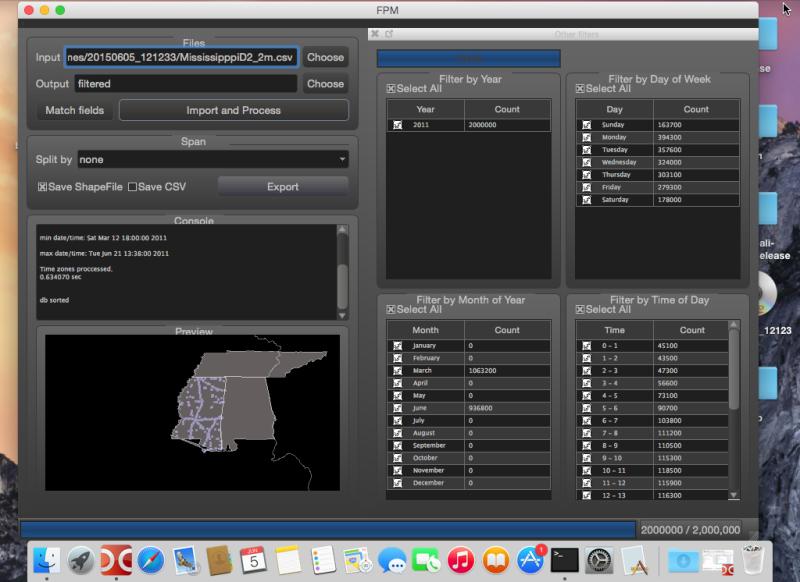The height and width of the screenshot is (582, 800).
Task: Toggle the 8 – 9 time row checkbox
Action: tap(587, 446)
